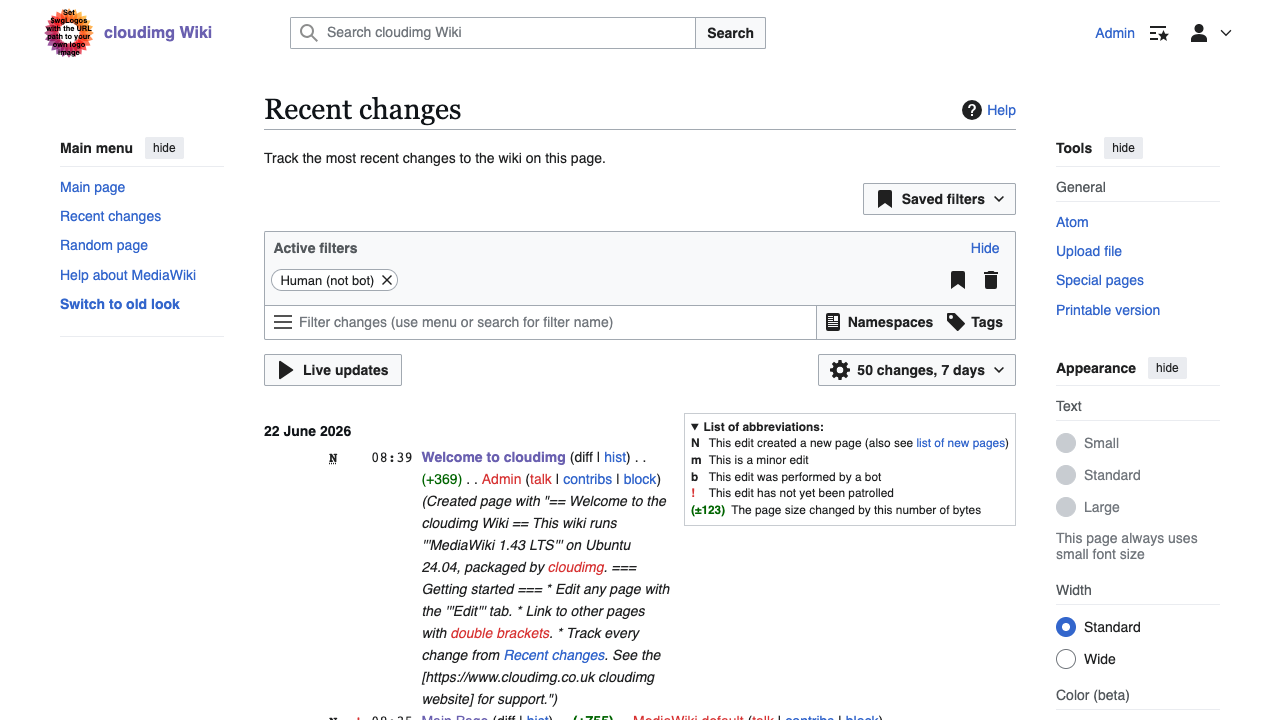Click the cloudimg Wiki logo image
The image size is (1280, 720).
tap(69, 33)
